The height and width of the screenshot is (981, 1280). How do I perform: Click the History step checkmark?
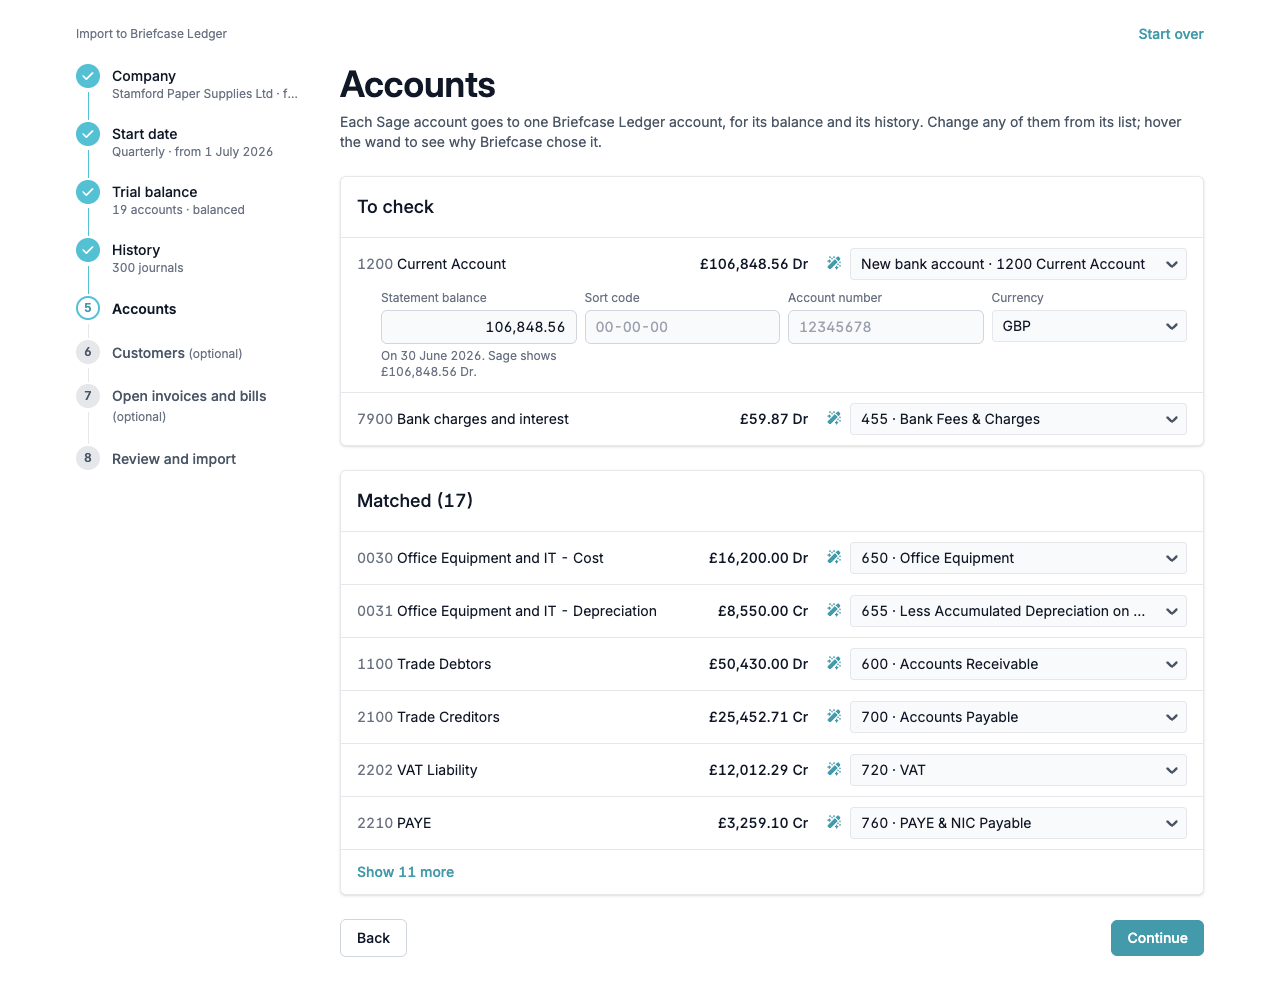88,250
